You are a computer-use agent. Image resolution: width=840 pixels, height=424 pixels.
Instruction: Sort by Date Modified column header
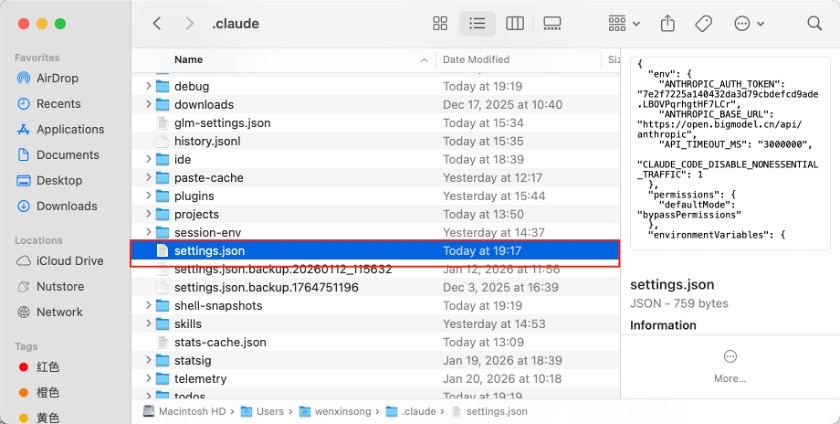476,60
